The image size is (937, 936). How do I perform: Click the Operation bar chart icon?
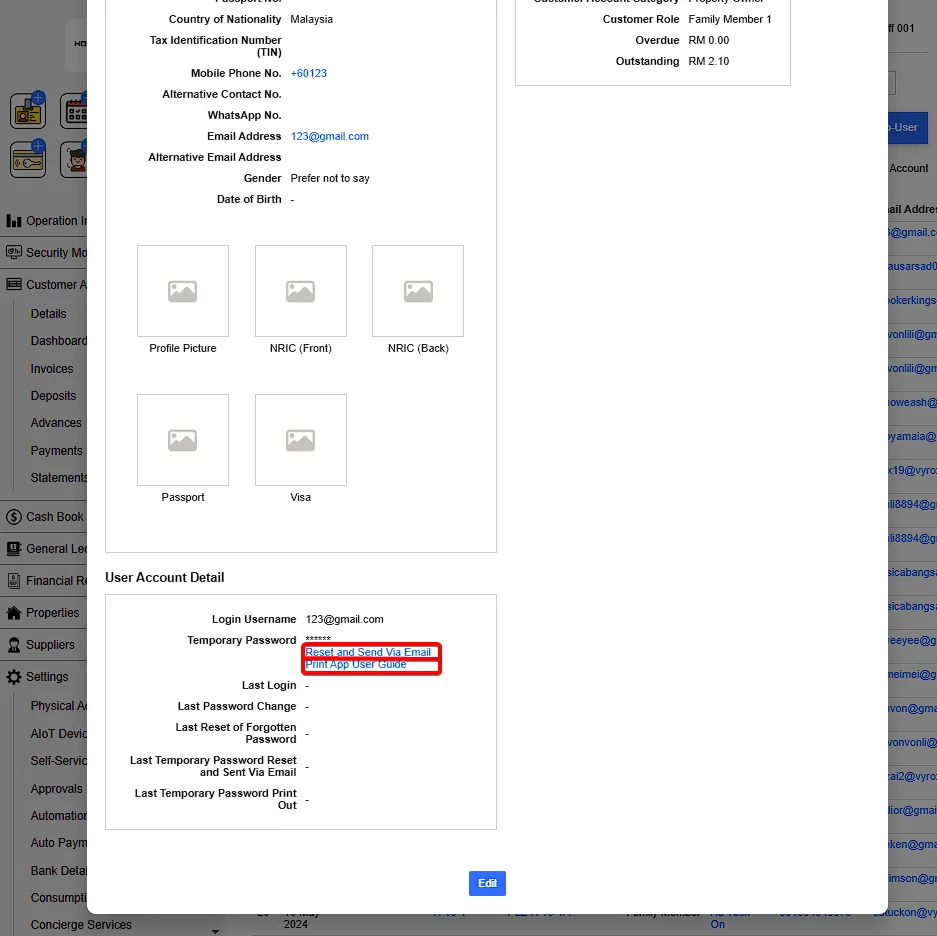(14, 221)
